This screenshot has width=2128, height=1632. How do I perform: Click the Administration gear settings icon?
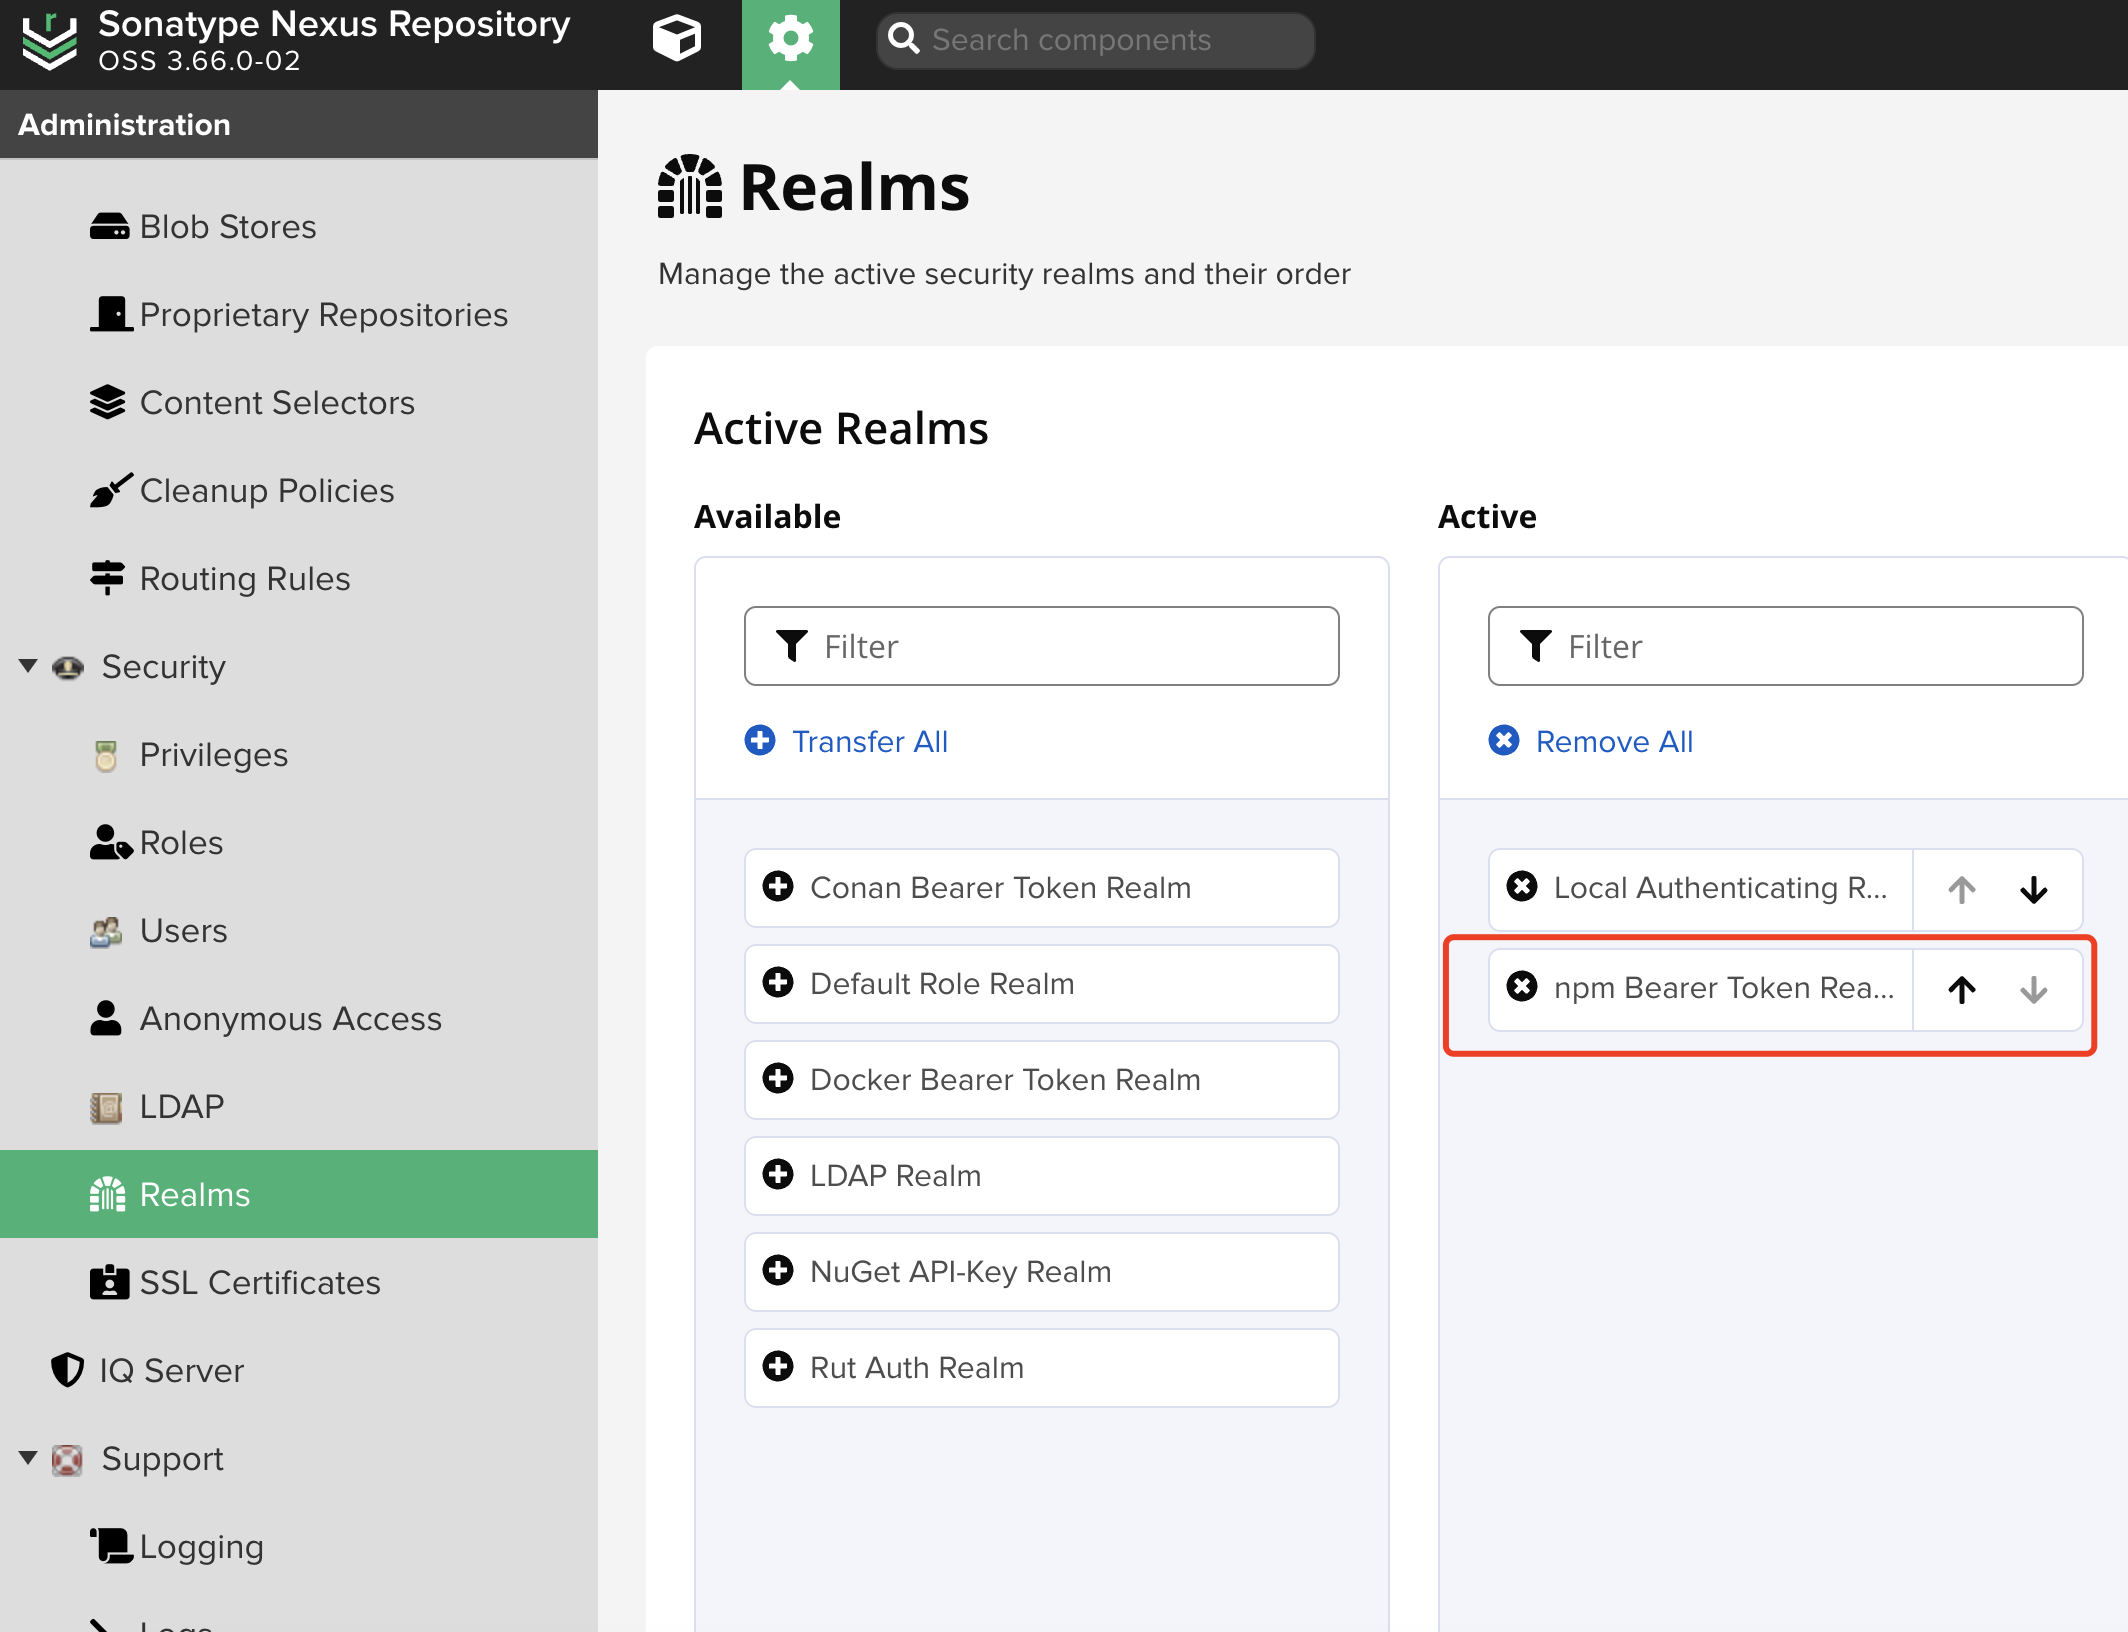tap(789, 38)
